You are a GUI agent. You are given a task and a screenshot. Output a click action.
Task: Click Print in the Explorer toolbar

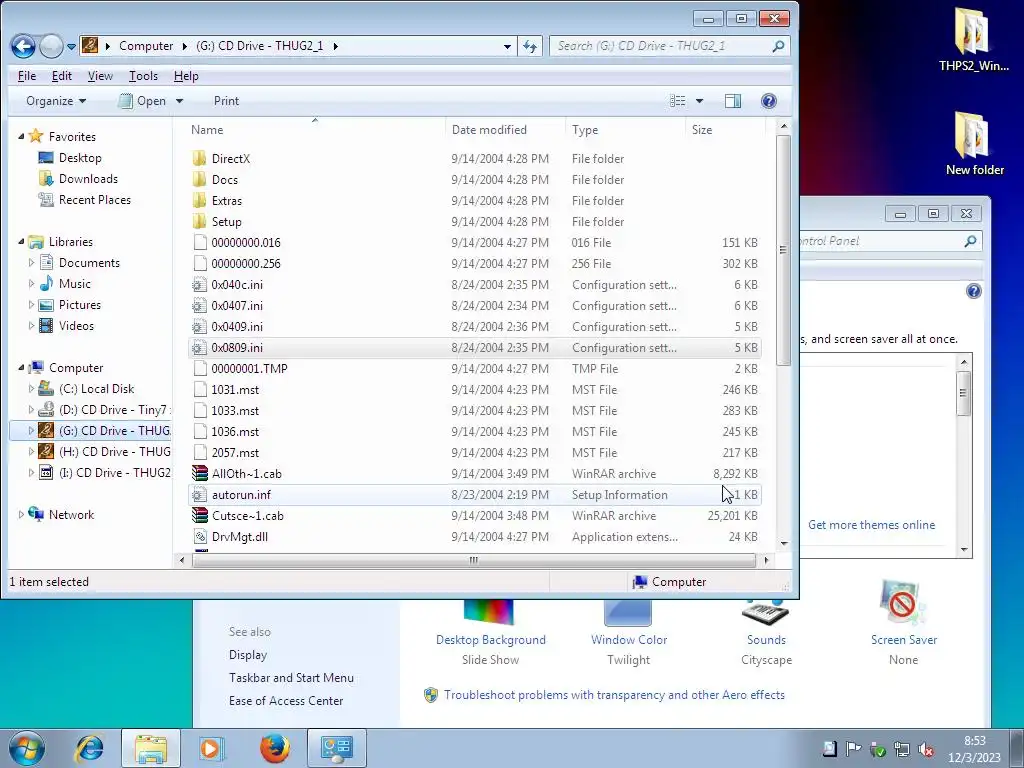(x=226, y=101)
